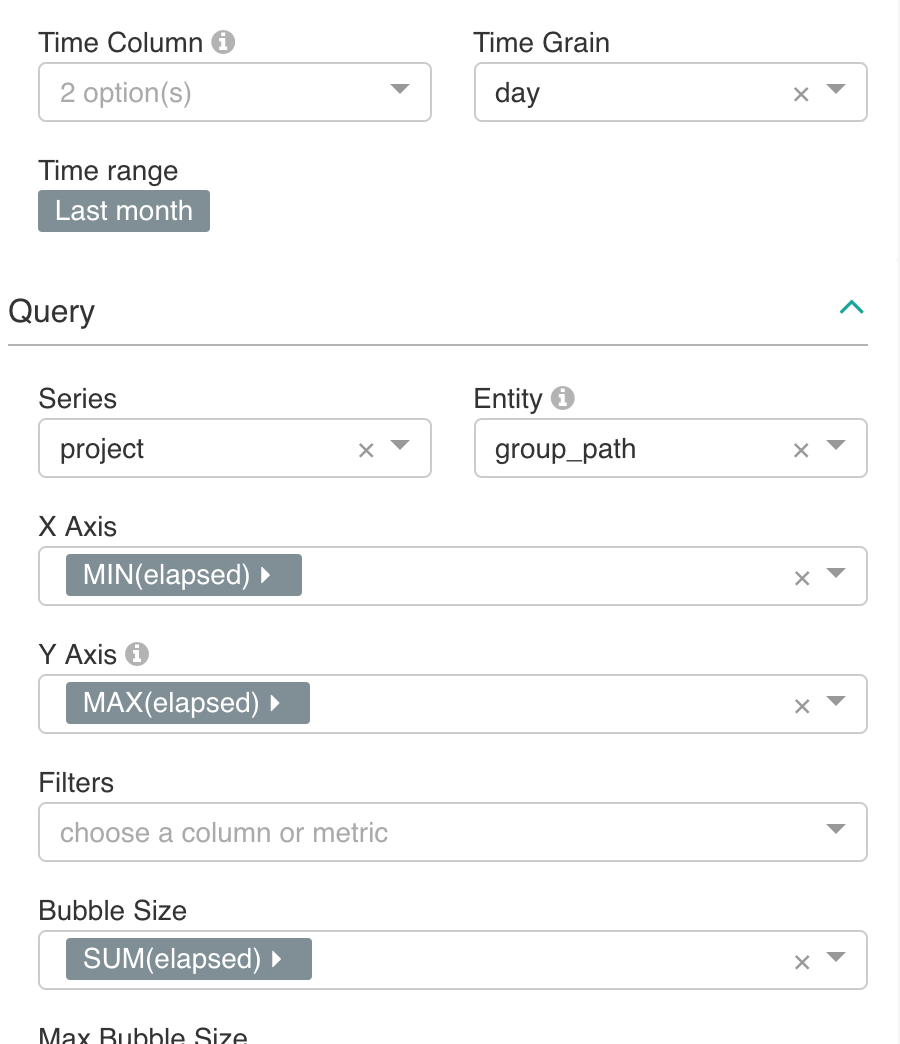Change the Last month time range

[123, 210]
